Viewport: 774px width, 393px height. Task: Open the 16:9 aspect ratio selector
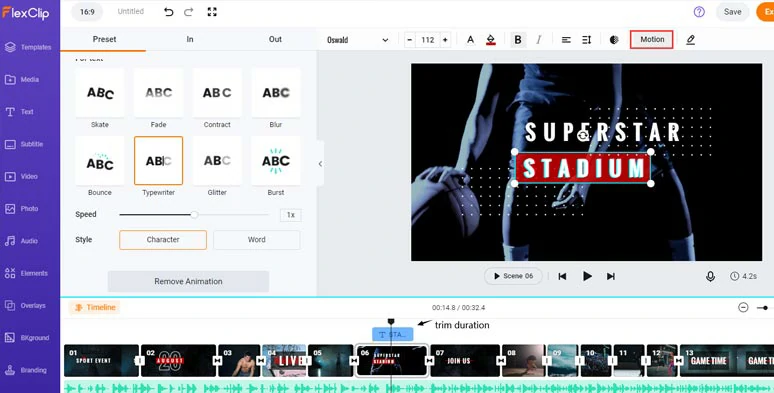[x=87, y=12]
